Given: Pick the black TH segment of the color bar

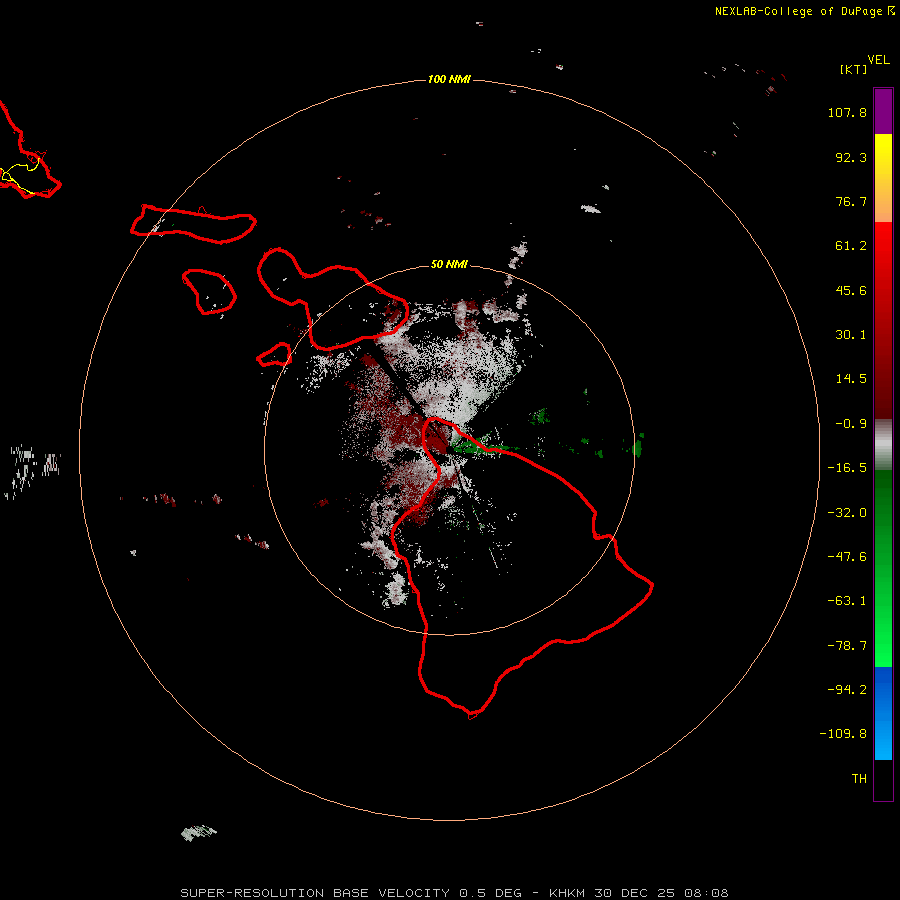Looking at the screenshot, I should click(x=883, y=779).
